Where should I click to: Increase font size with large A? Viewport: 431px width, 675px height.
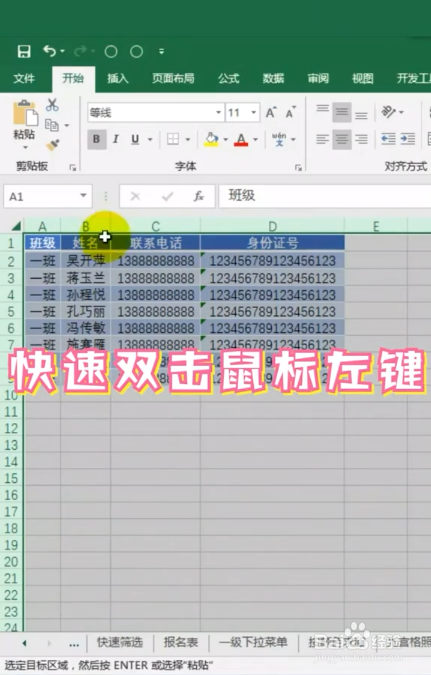pos(271,113)
